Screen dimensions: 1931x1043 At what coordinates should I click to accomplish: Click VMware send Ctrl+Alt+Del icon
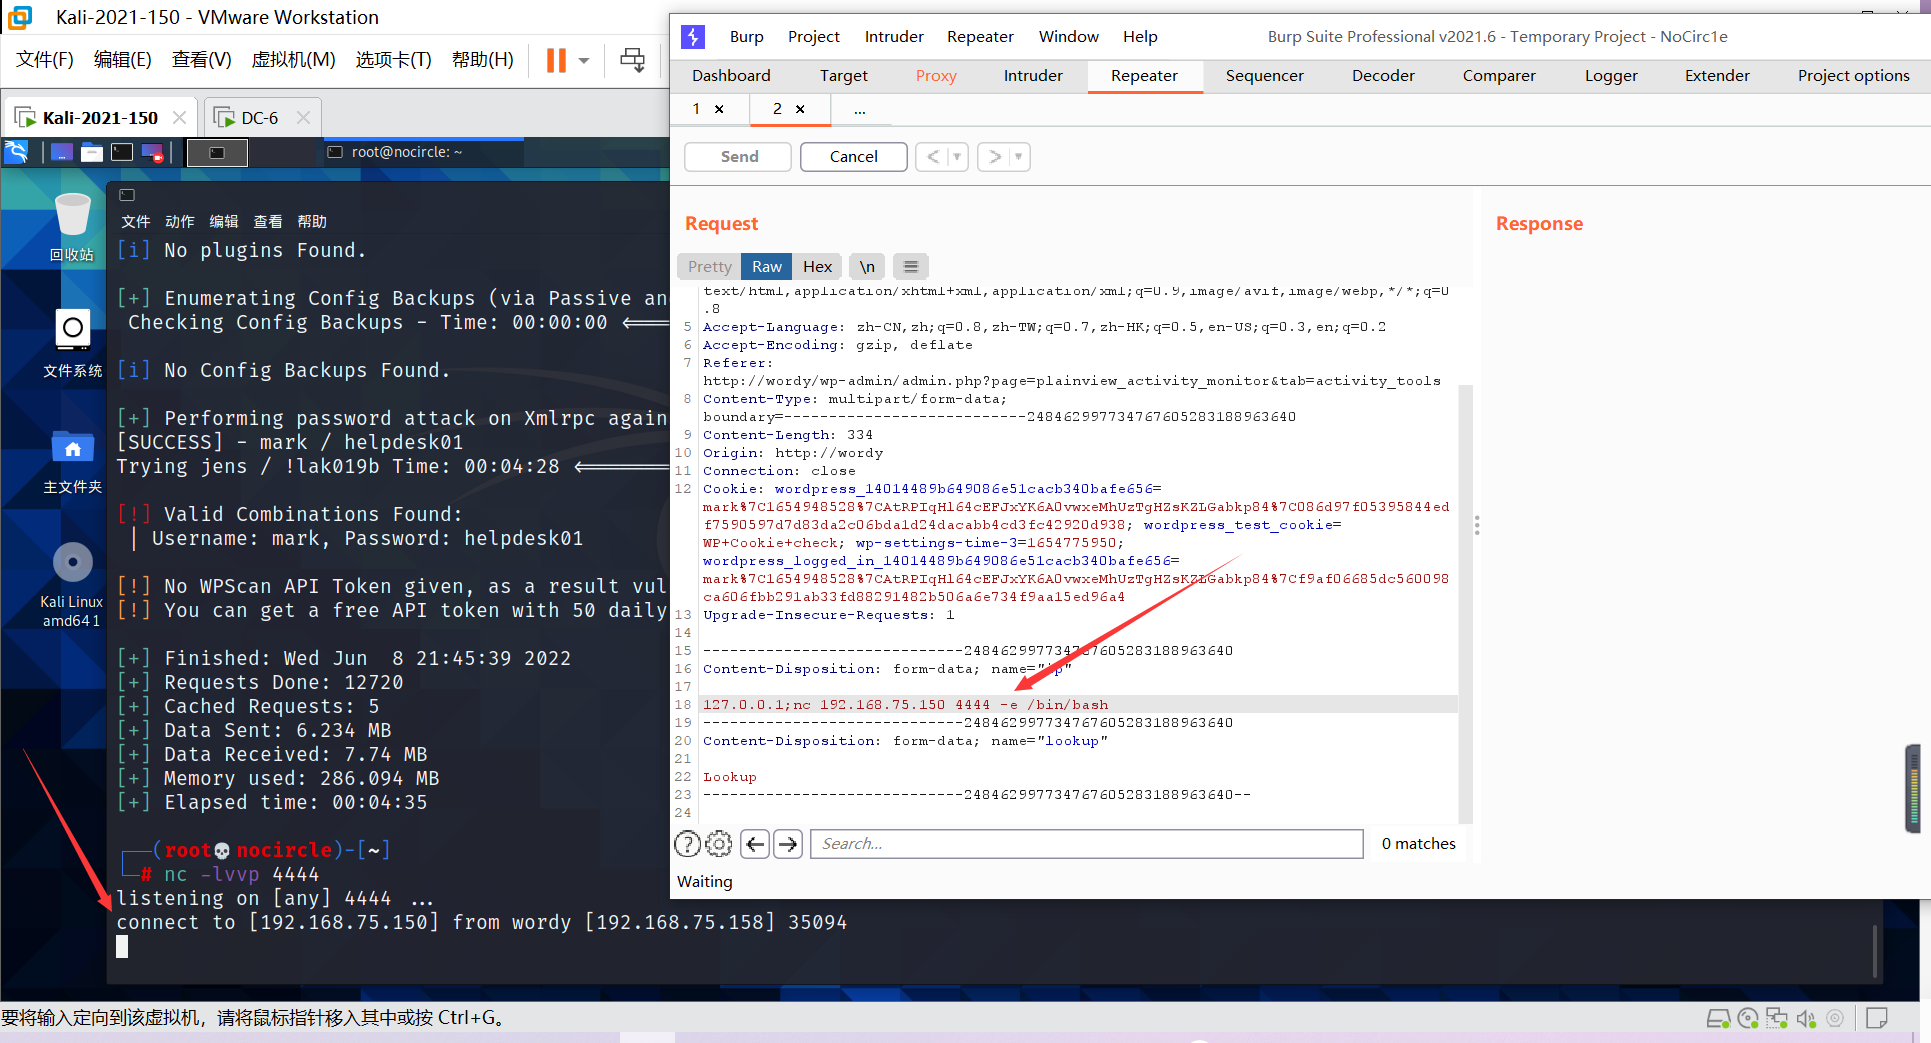[633, 60]
